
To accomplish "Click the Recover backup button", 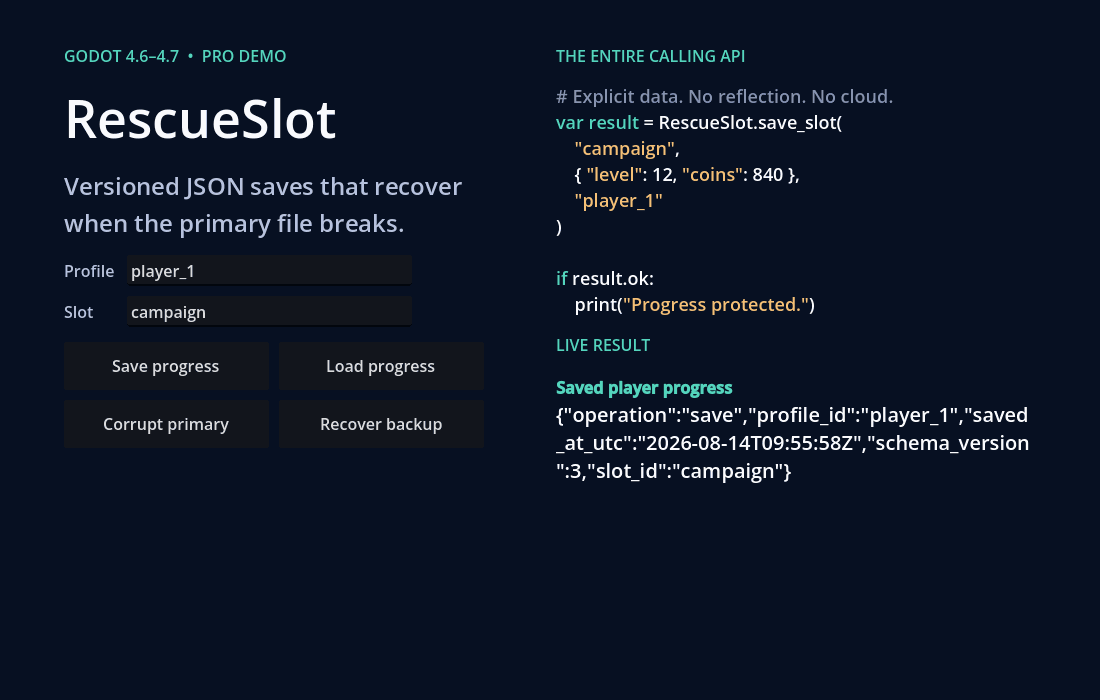I will (381, 424).
